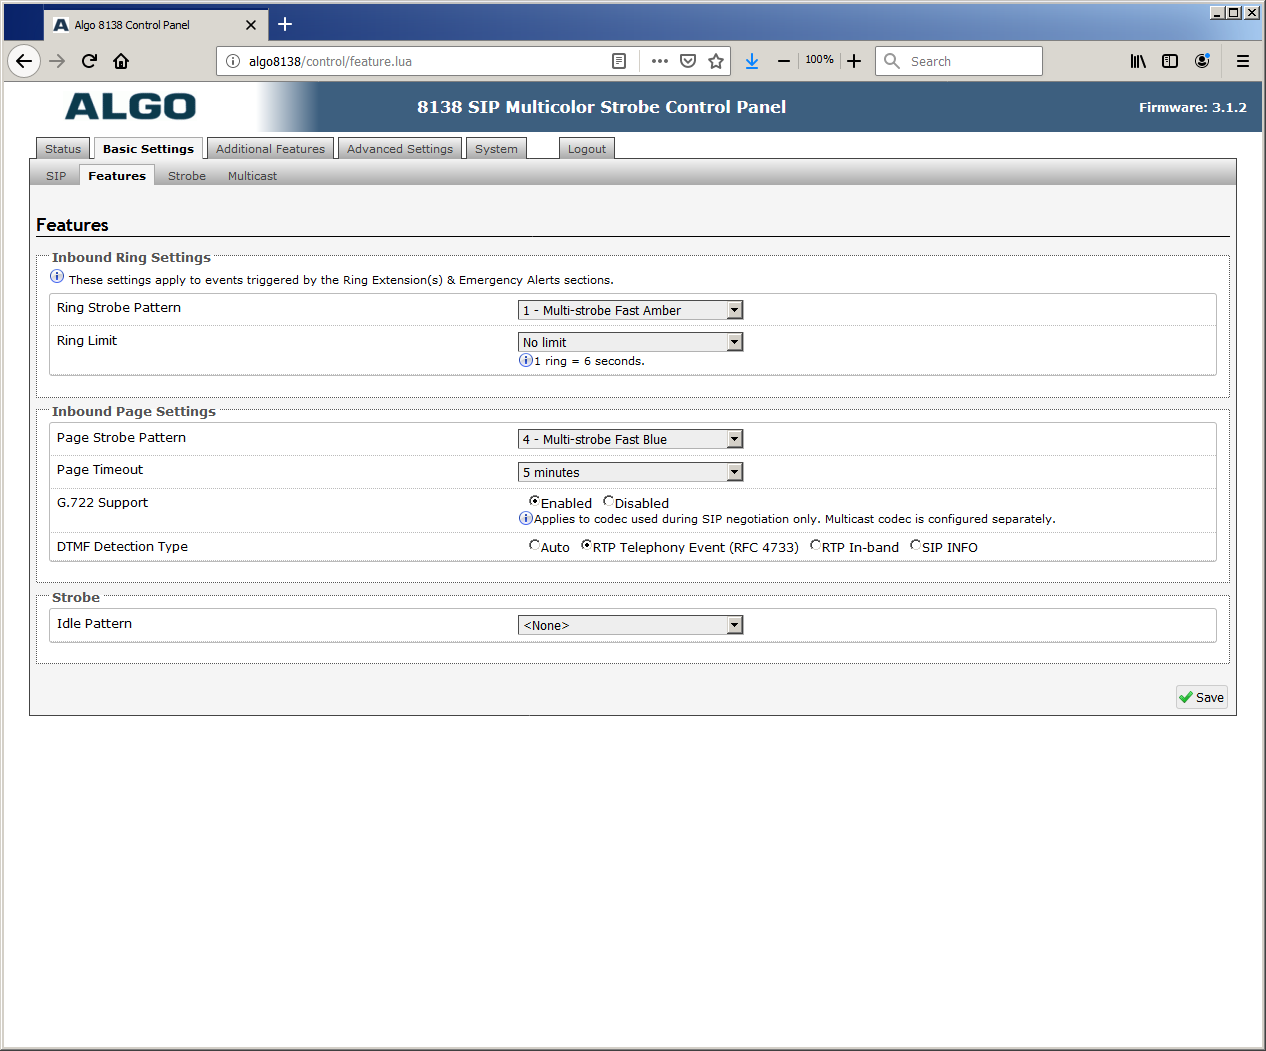Screen dimensions: 1266x1051
Task: Click the Logout button
Action: click(x=587, y=149)
